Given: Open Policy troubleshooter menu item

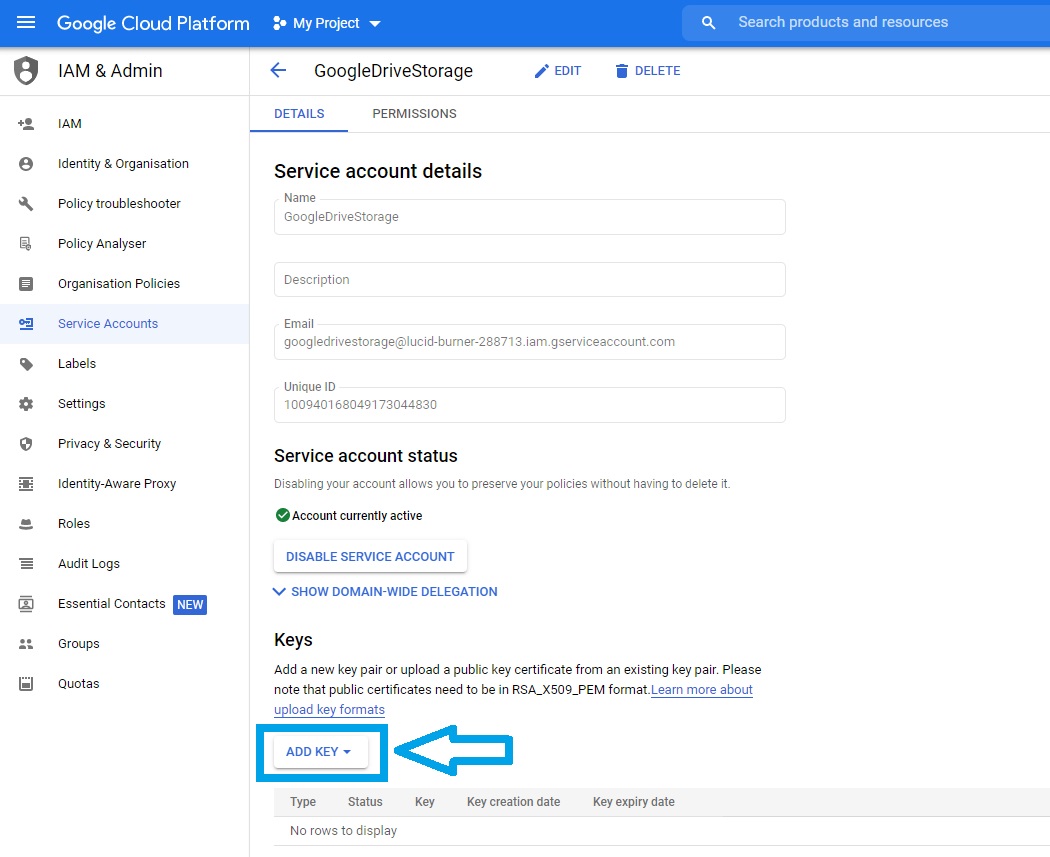Looking at the screenshot, I should click(125, 204).
